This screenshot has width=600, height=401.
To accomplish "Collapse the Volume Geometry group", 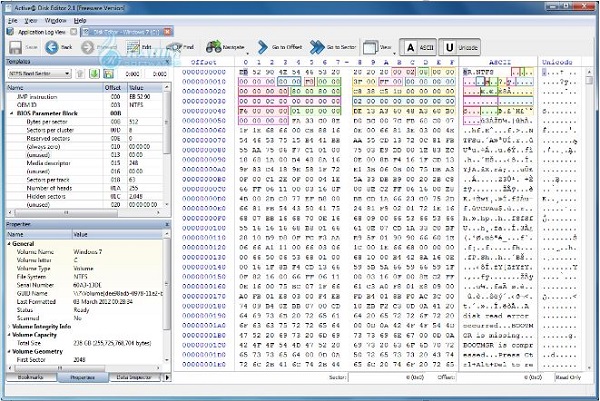I will coord(9,351).
